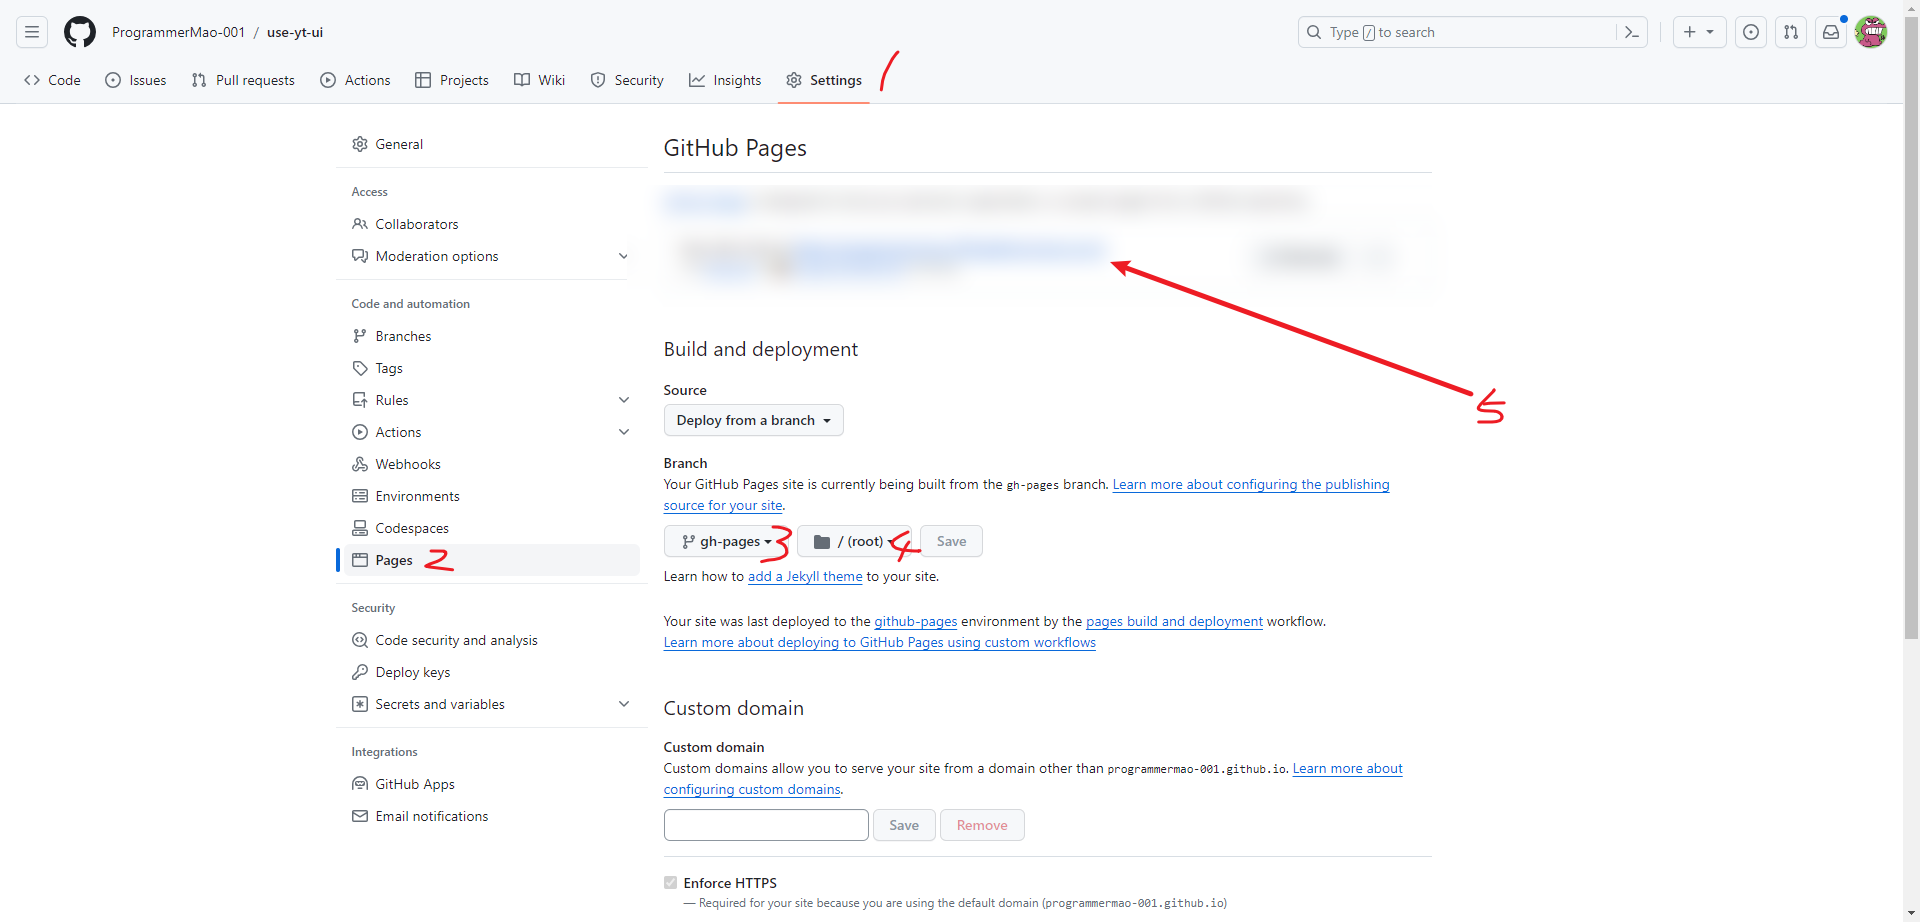Image resolution: width=1920 pixels, height=922 pixels.
Task: Open the hamburger navigation menu
Action: click(x=32, y=32)
